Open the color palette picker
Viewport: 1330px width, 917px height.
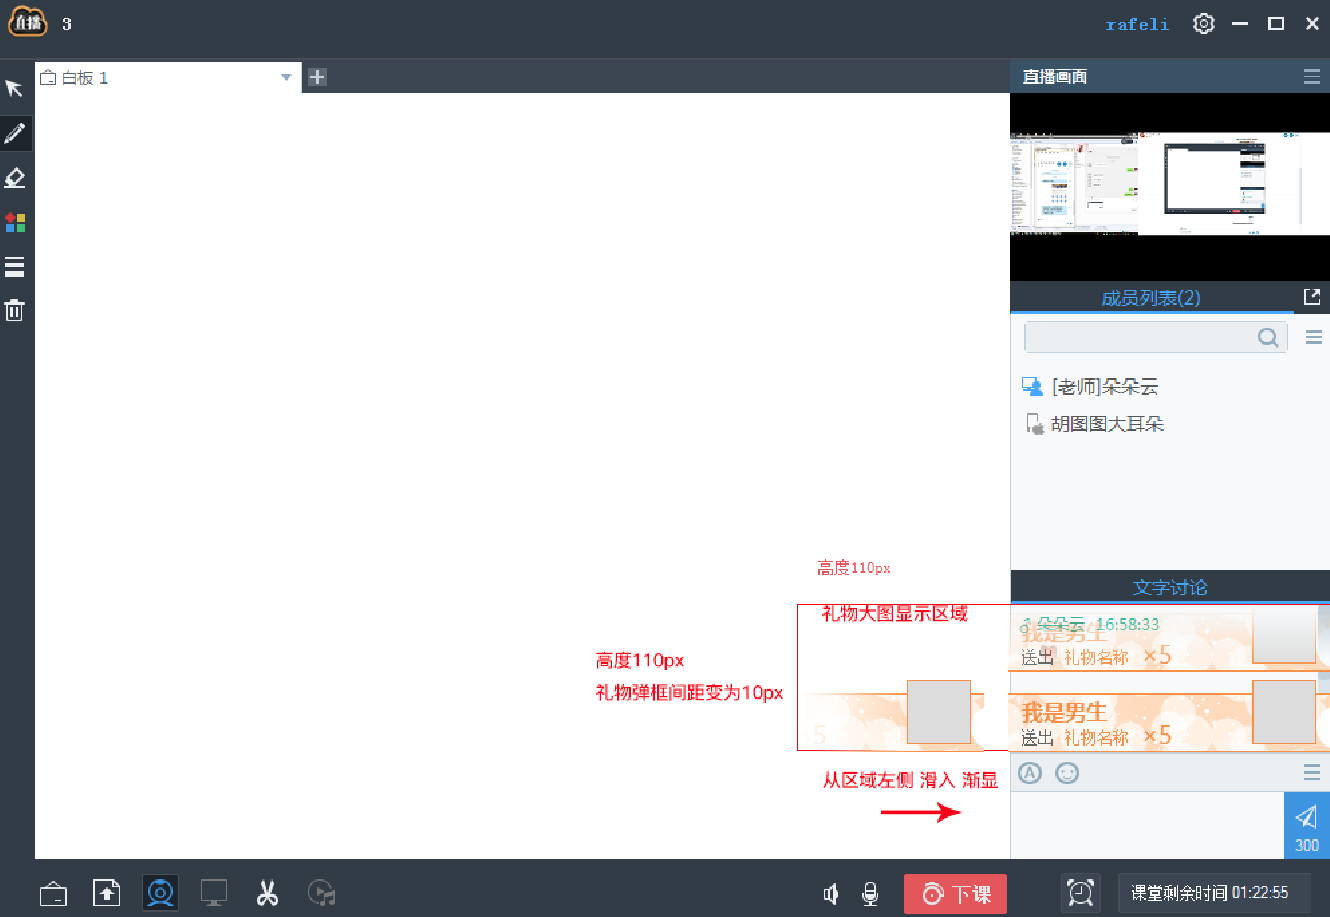15,222
